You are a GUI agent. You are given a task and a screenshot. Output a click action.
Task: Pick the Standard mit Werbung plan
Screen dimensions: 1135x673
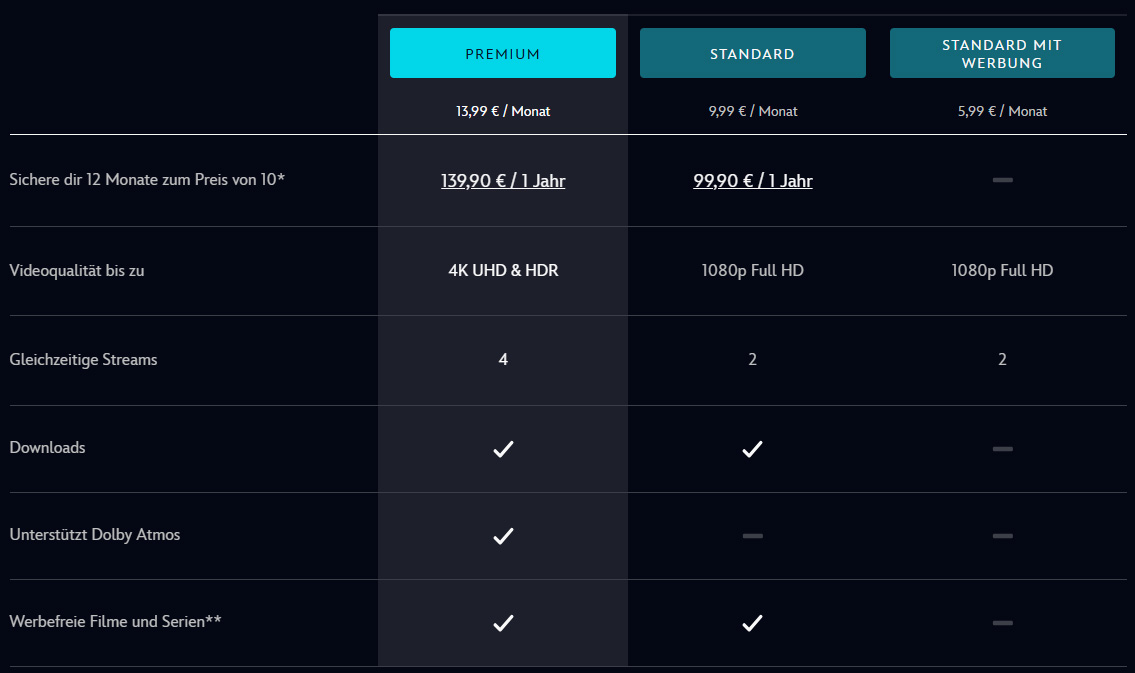pyautogui.click(x=1002, y=54)
